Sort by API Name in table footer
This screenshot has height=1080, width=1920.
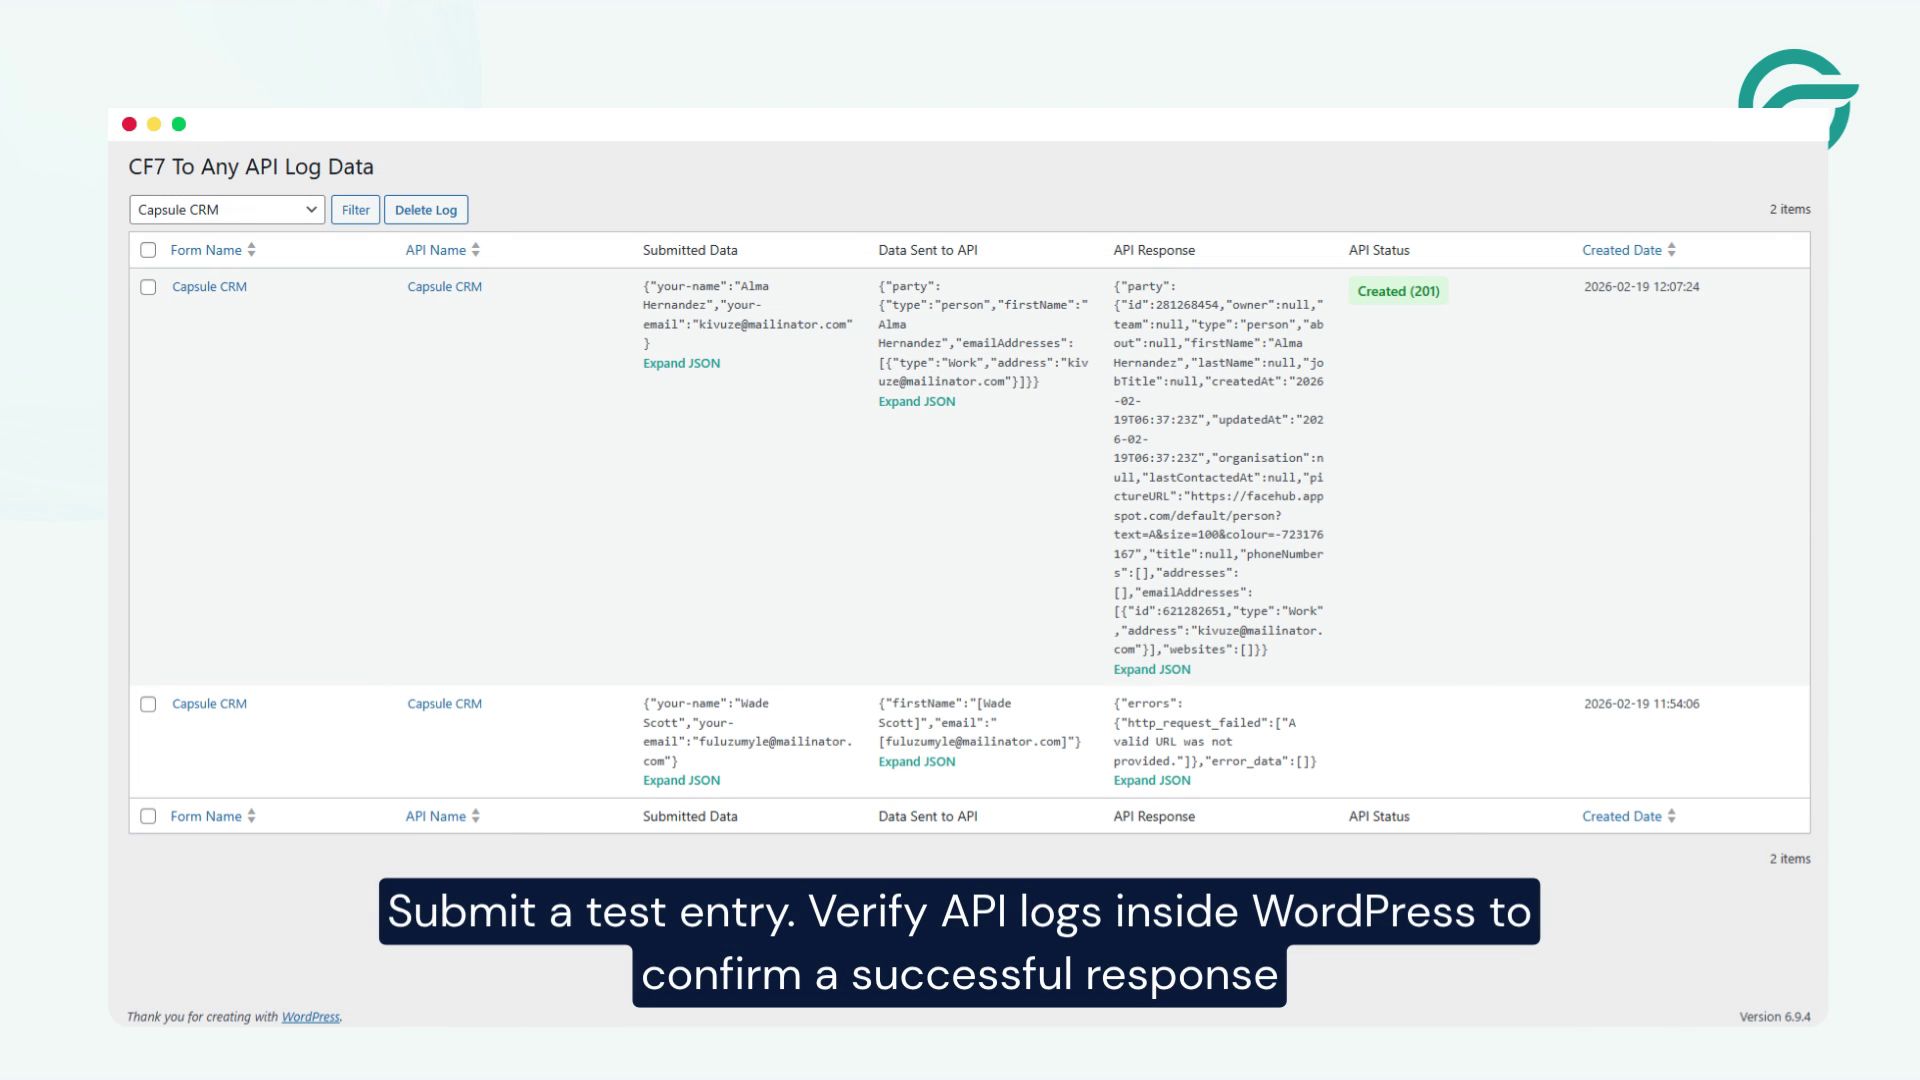(x=436, y=816)
